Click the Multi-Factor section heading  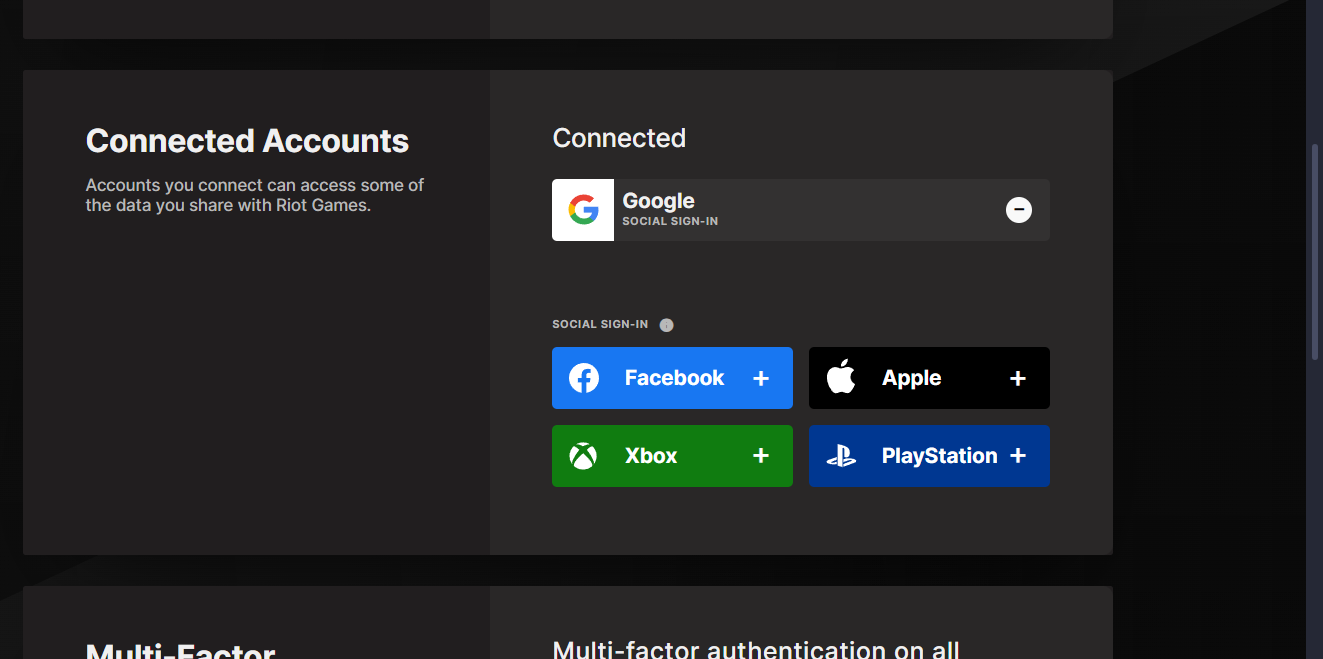click(x=180, y=651)
